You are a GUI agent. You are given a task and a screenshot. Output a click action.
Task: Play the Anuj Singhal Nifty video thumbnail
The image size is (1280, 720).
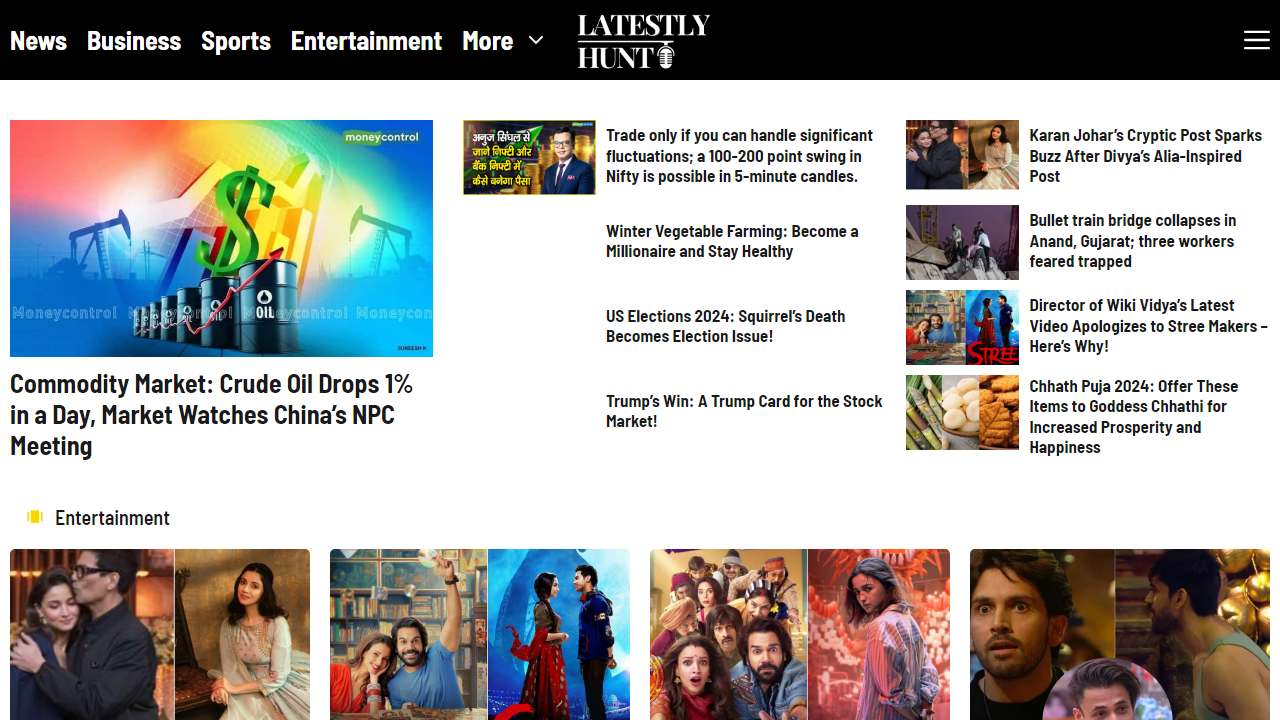point(529,157)
